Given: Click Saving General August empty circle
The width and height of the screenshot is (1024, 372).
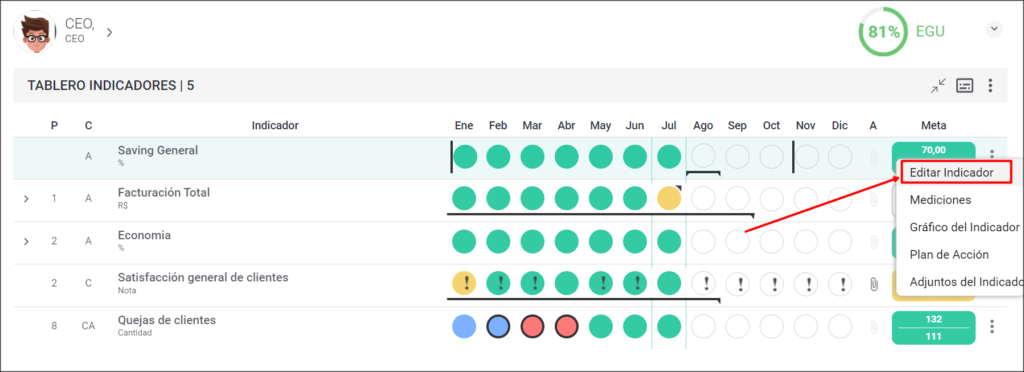Looking at the screenshot, I should [703, 157].
